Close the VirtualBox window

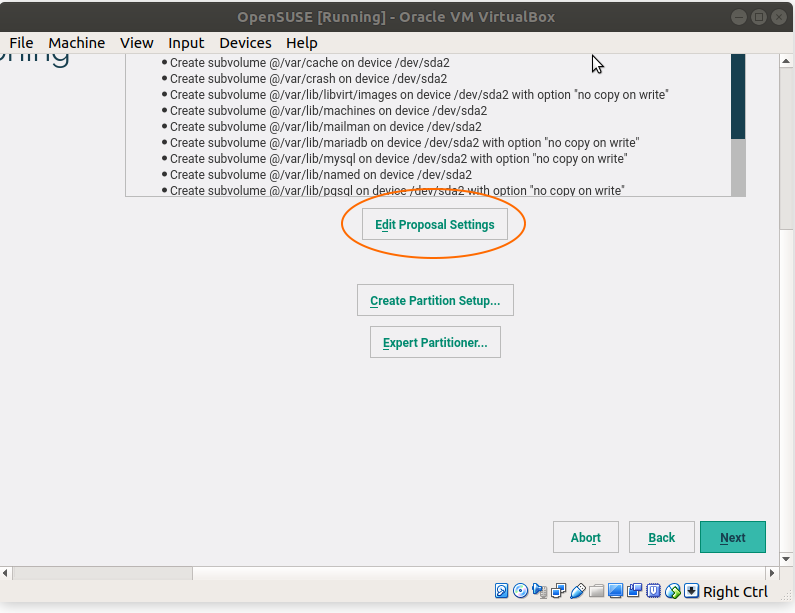pyautogui.click(x=778, y=17)
